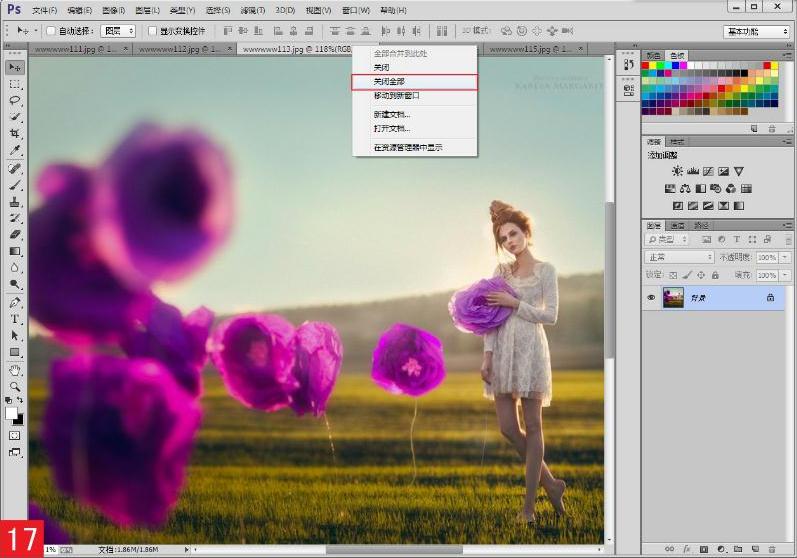
Task: Select the Path Selection tool
Action: point(15,336)
